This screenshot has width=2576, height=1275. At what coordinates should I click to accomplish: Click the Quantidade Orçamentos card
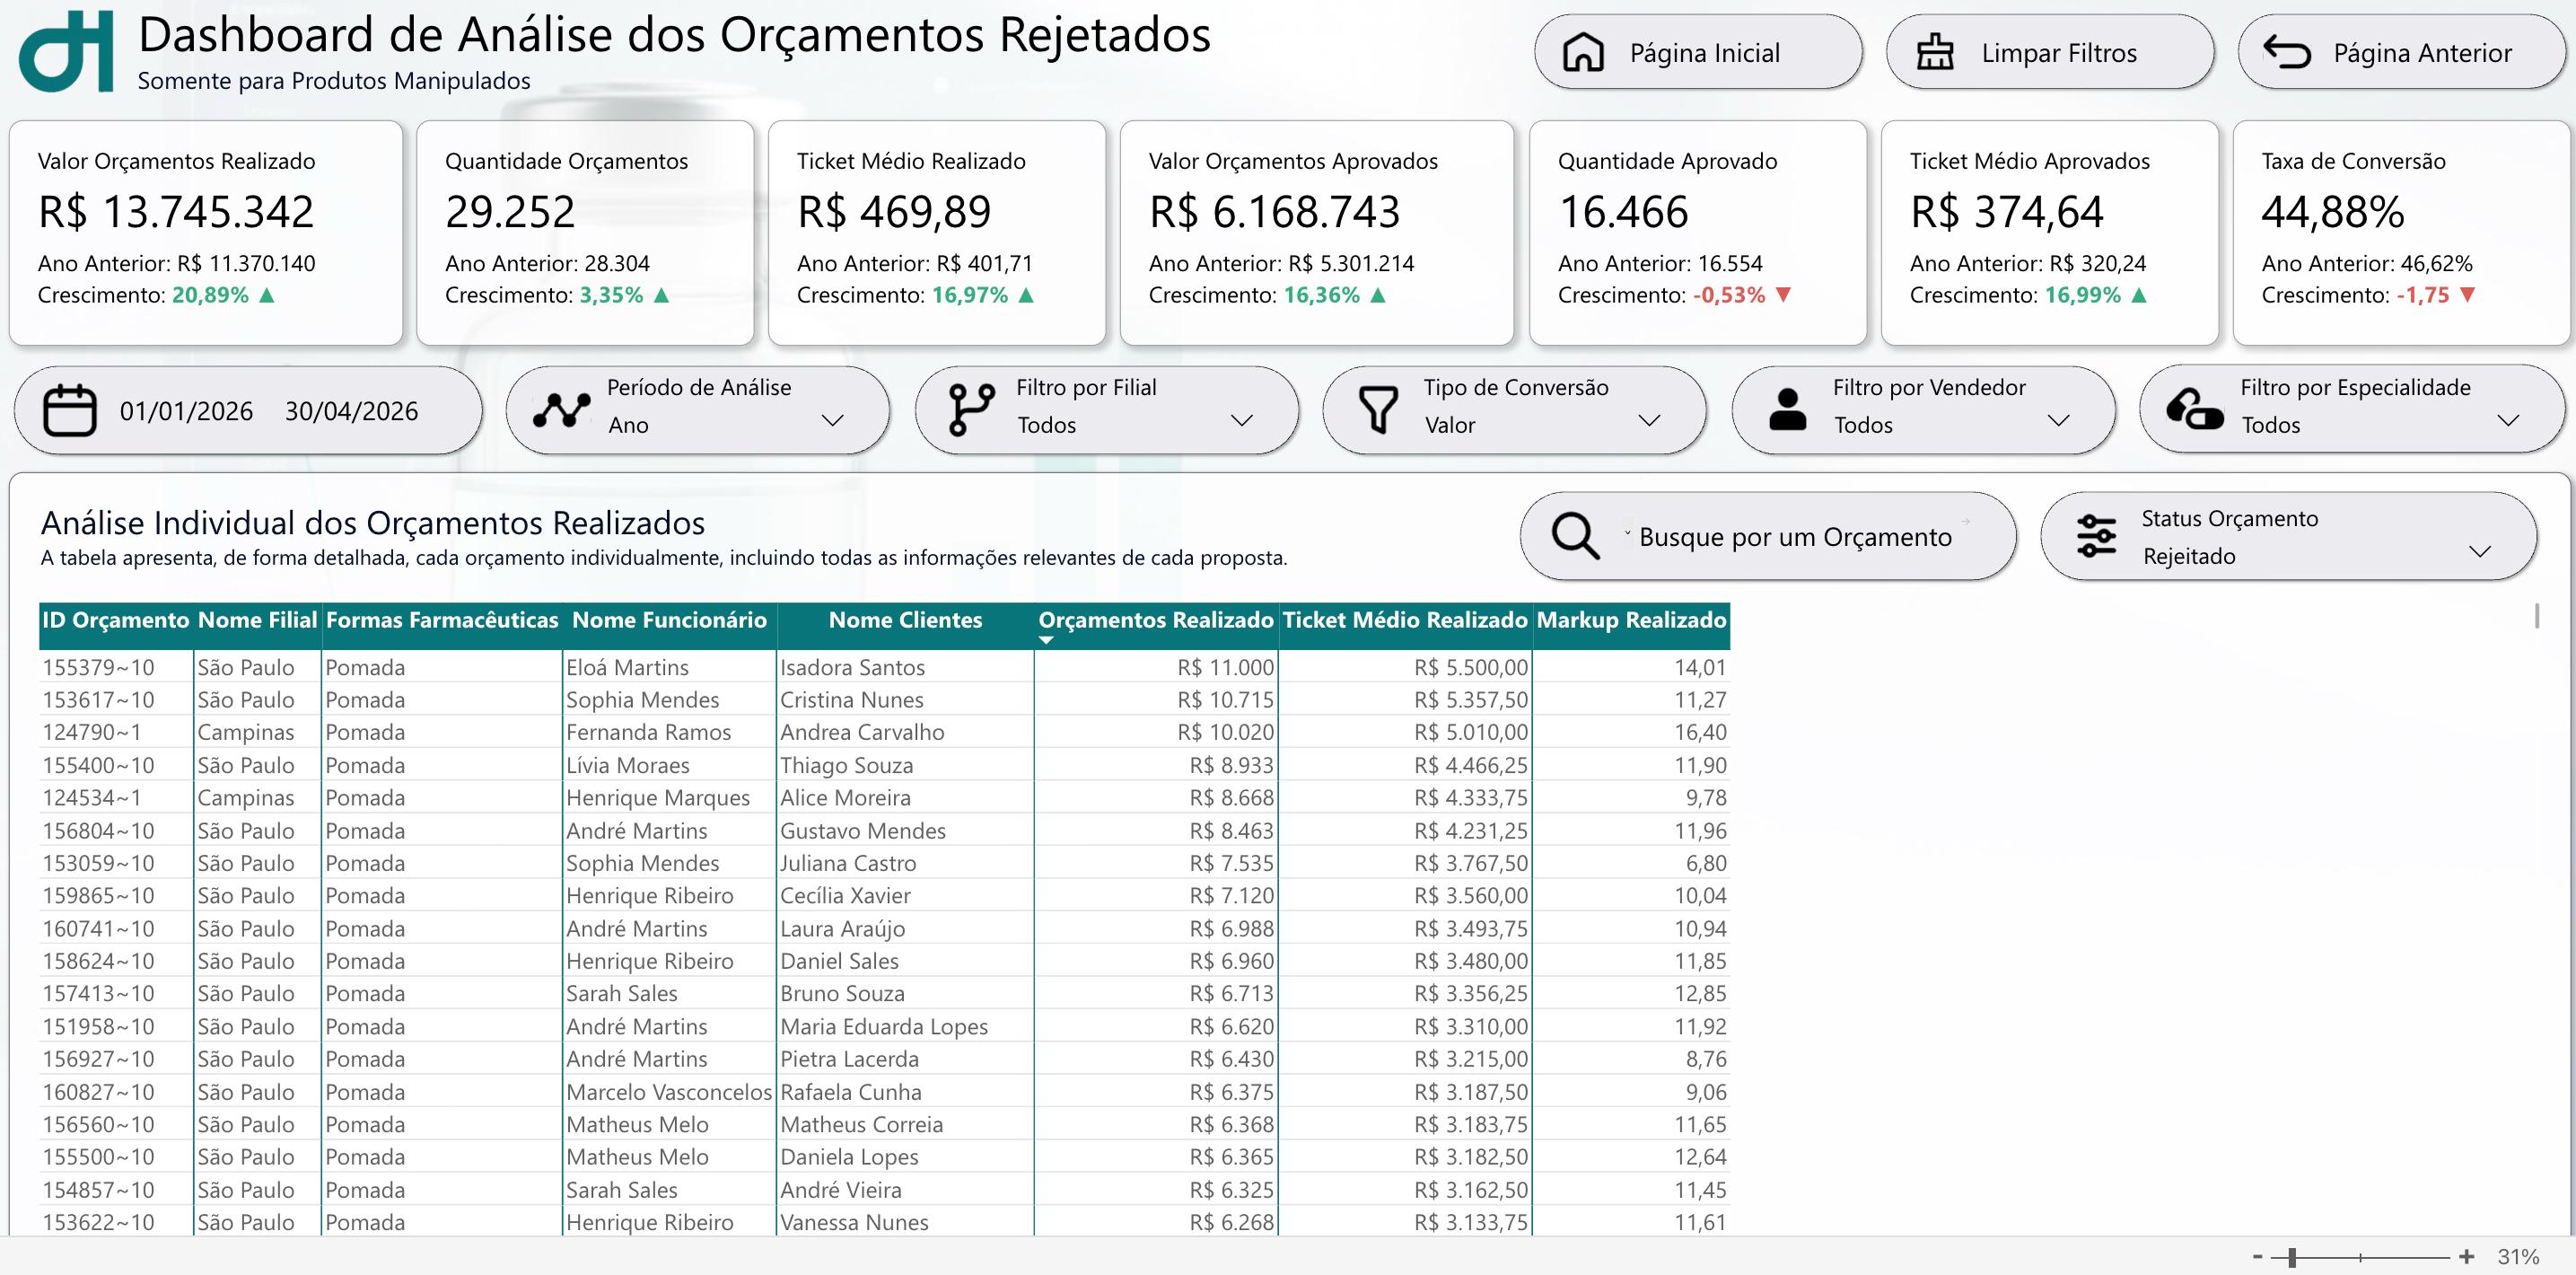tap(585, 233)
